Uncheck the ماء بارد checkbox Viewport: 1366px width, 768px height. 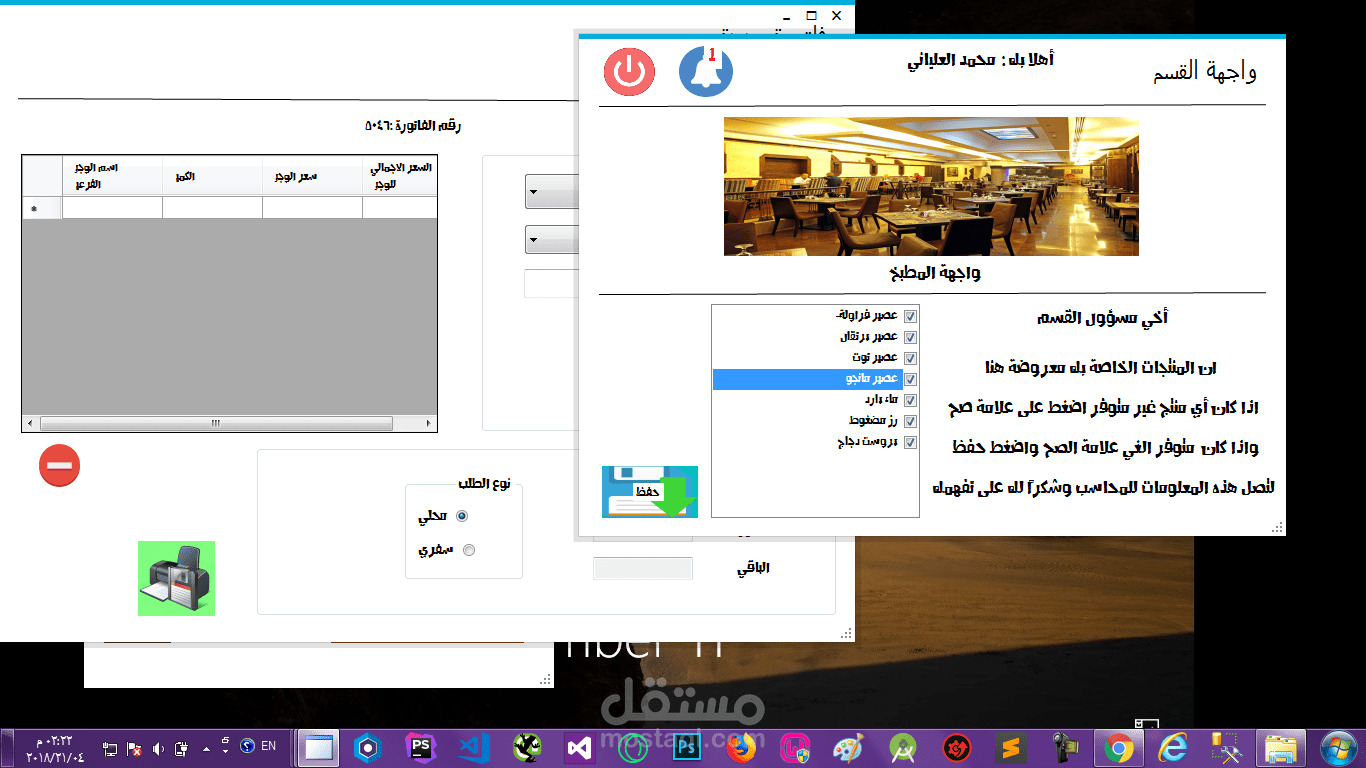pos(910,400)
